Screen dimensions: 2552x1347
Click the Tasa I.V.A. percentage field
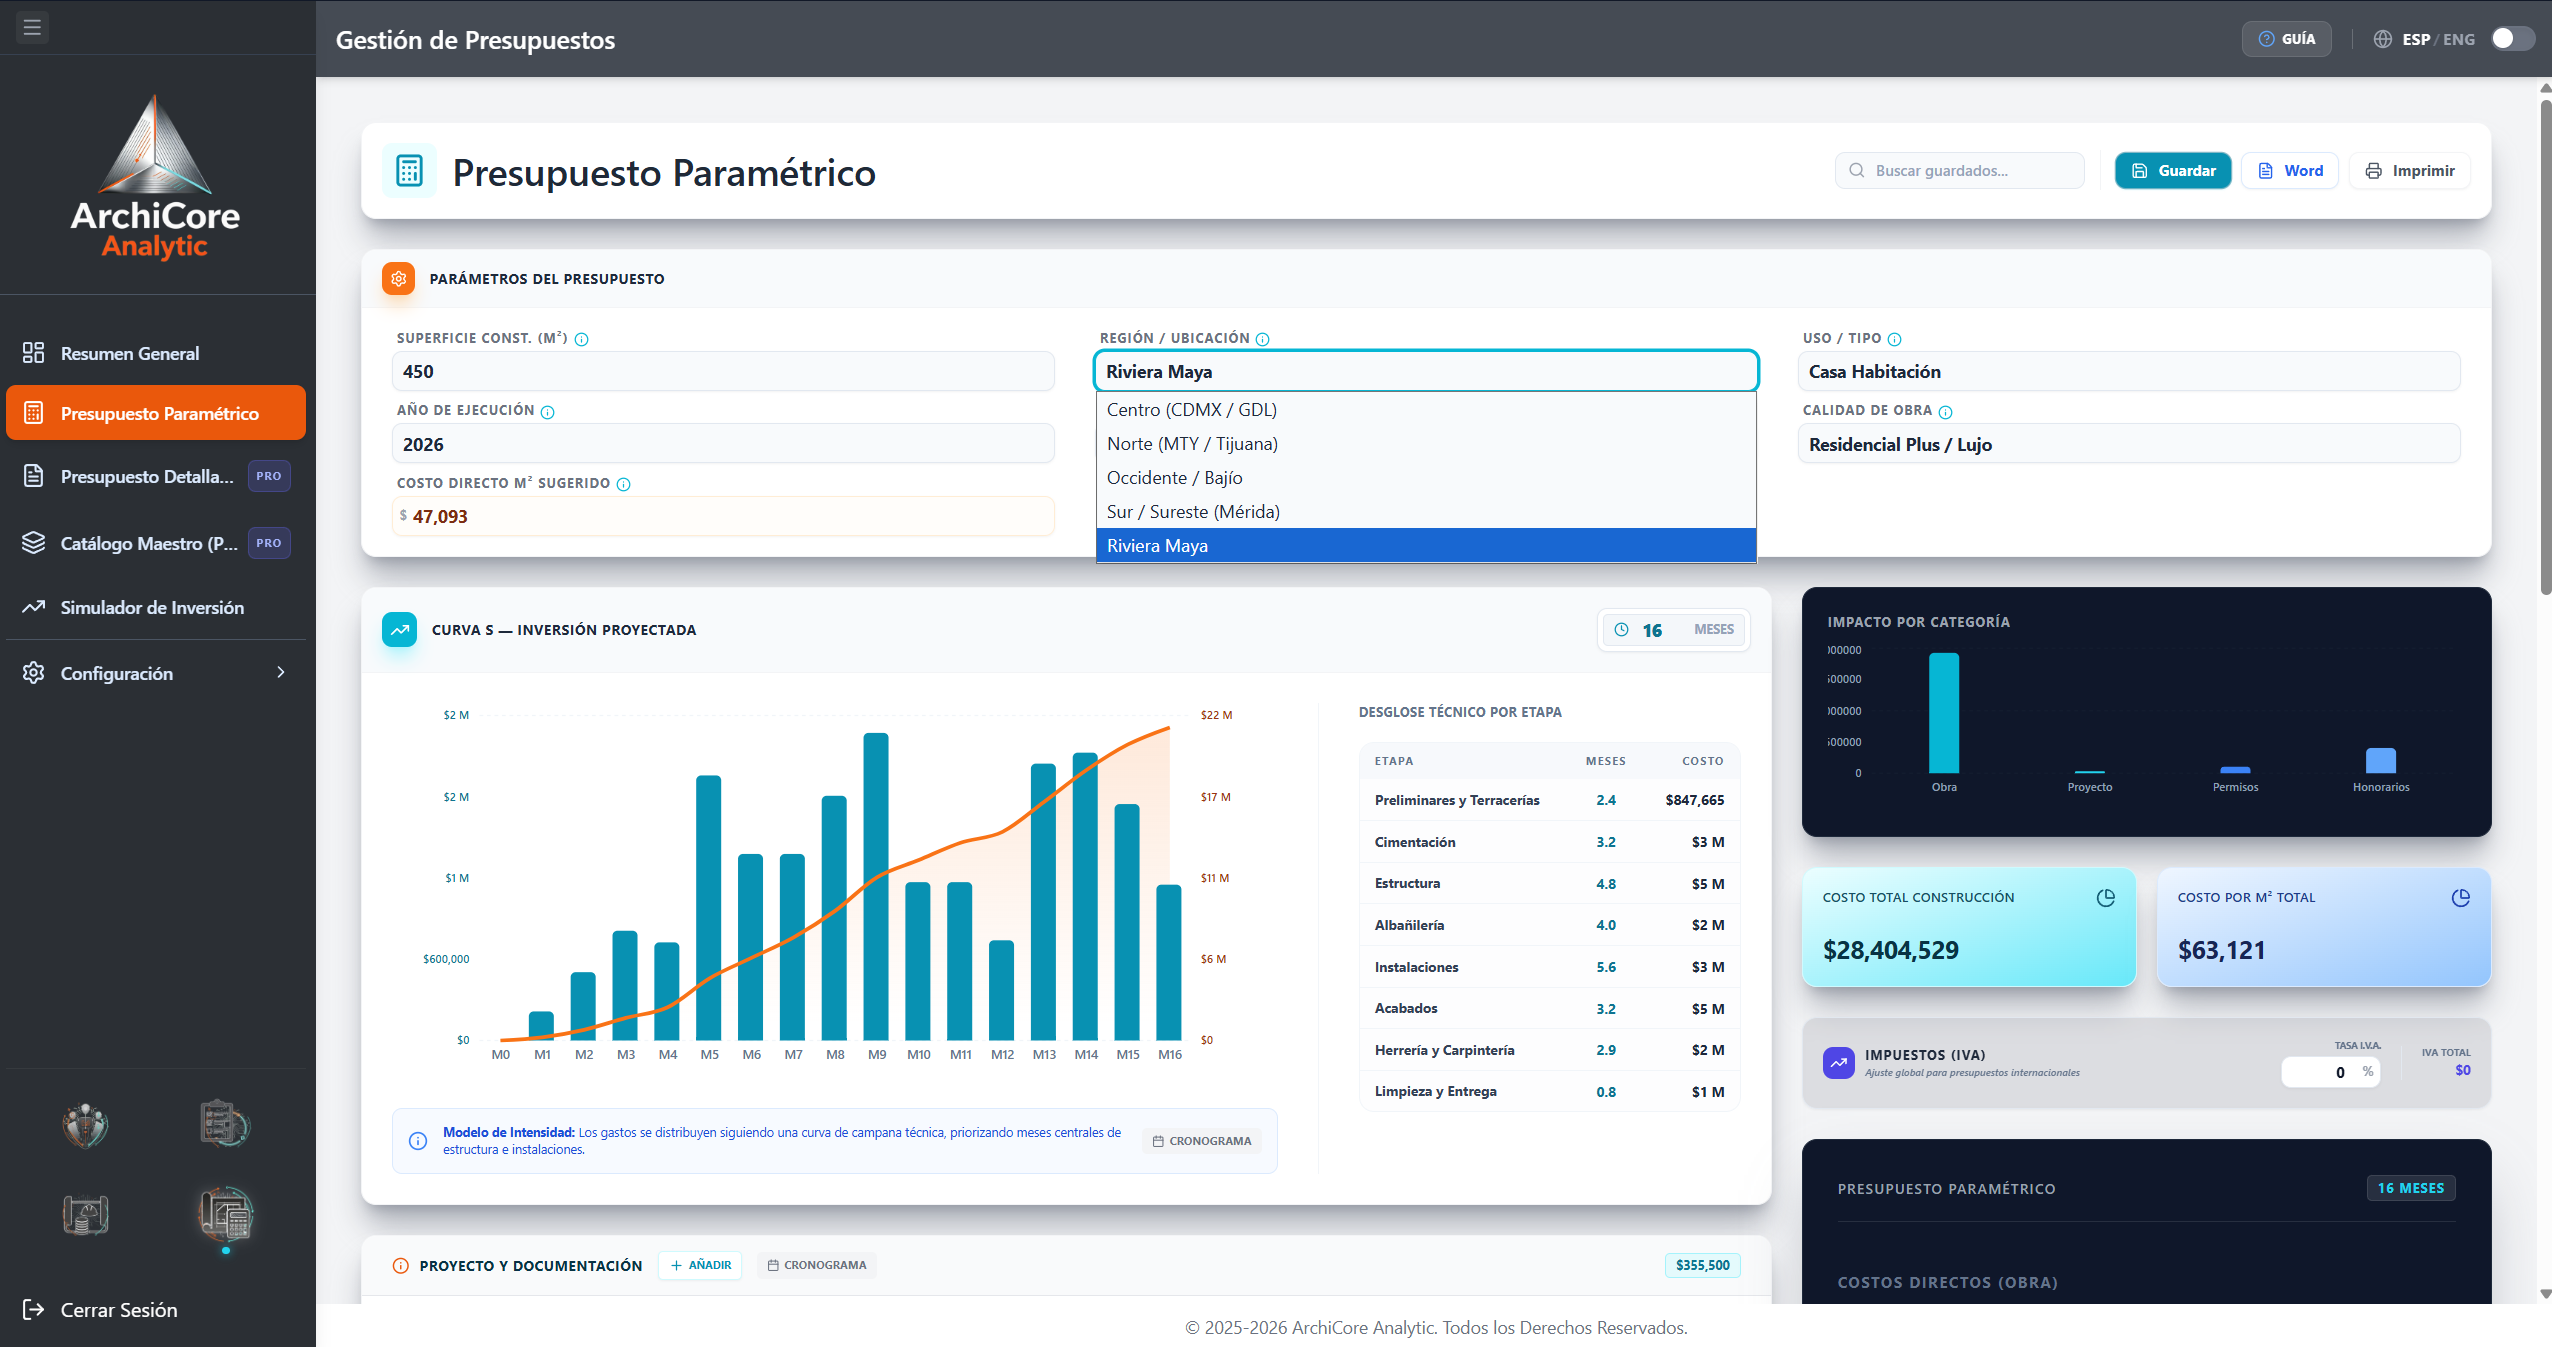(2330, 1072)
